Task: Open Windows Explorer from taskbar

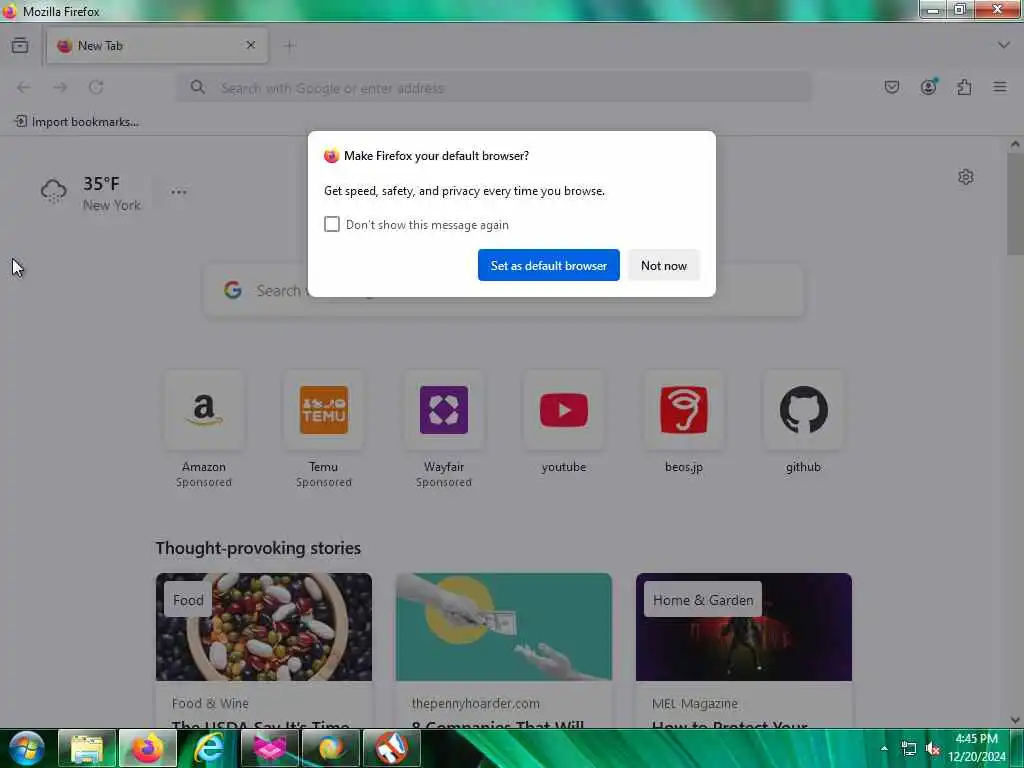Action: [87, 748]
